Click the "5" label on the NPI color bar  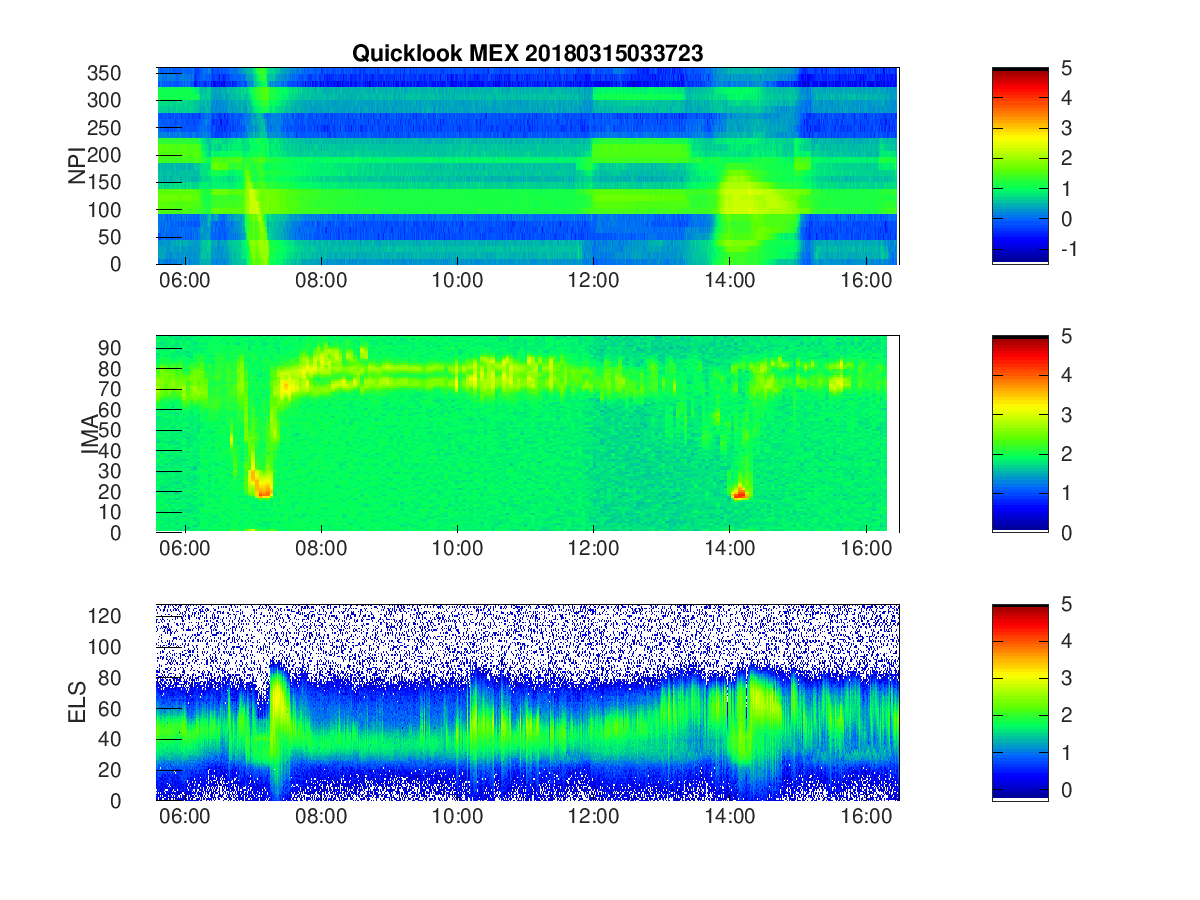click(1067, 68)
